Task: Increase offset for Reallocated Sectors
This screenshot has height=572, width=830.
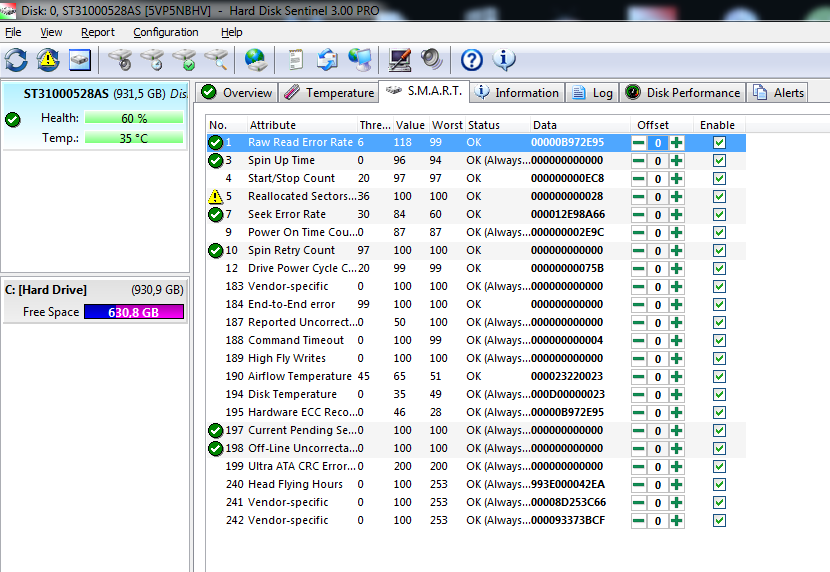Action: click(x=676, y=197)
